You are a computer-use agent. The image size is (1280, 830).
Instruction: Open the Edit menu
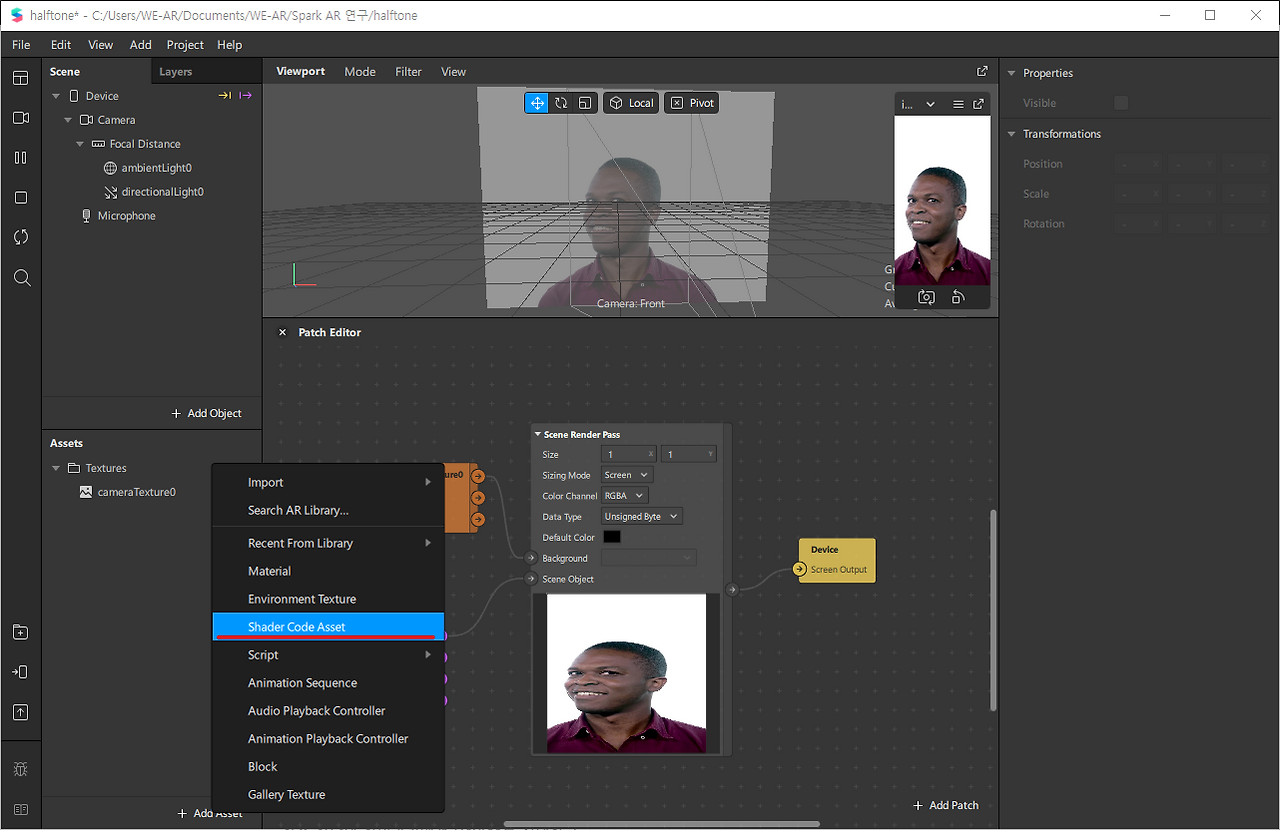coord(61,45)
